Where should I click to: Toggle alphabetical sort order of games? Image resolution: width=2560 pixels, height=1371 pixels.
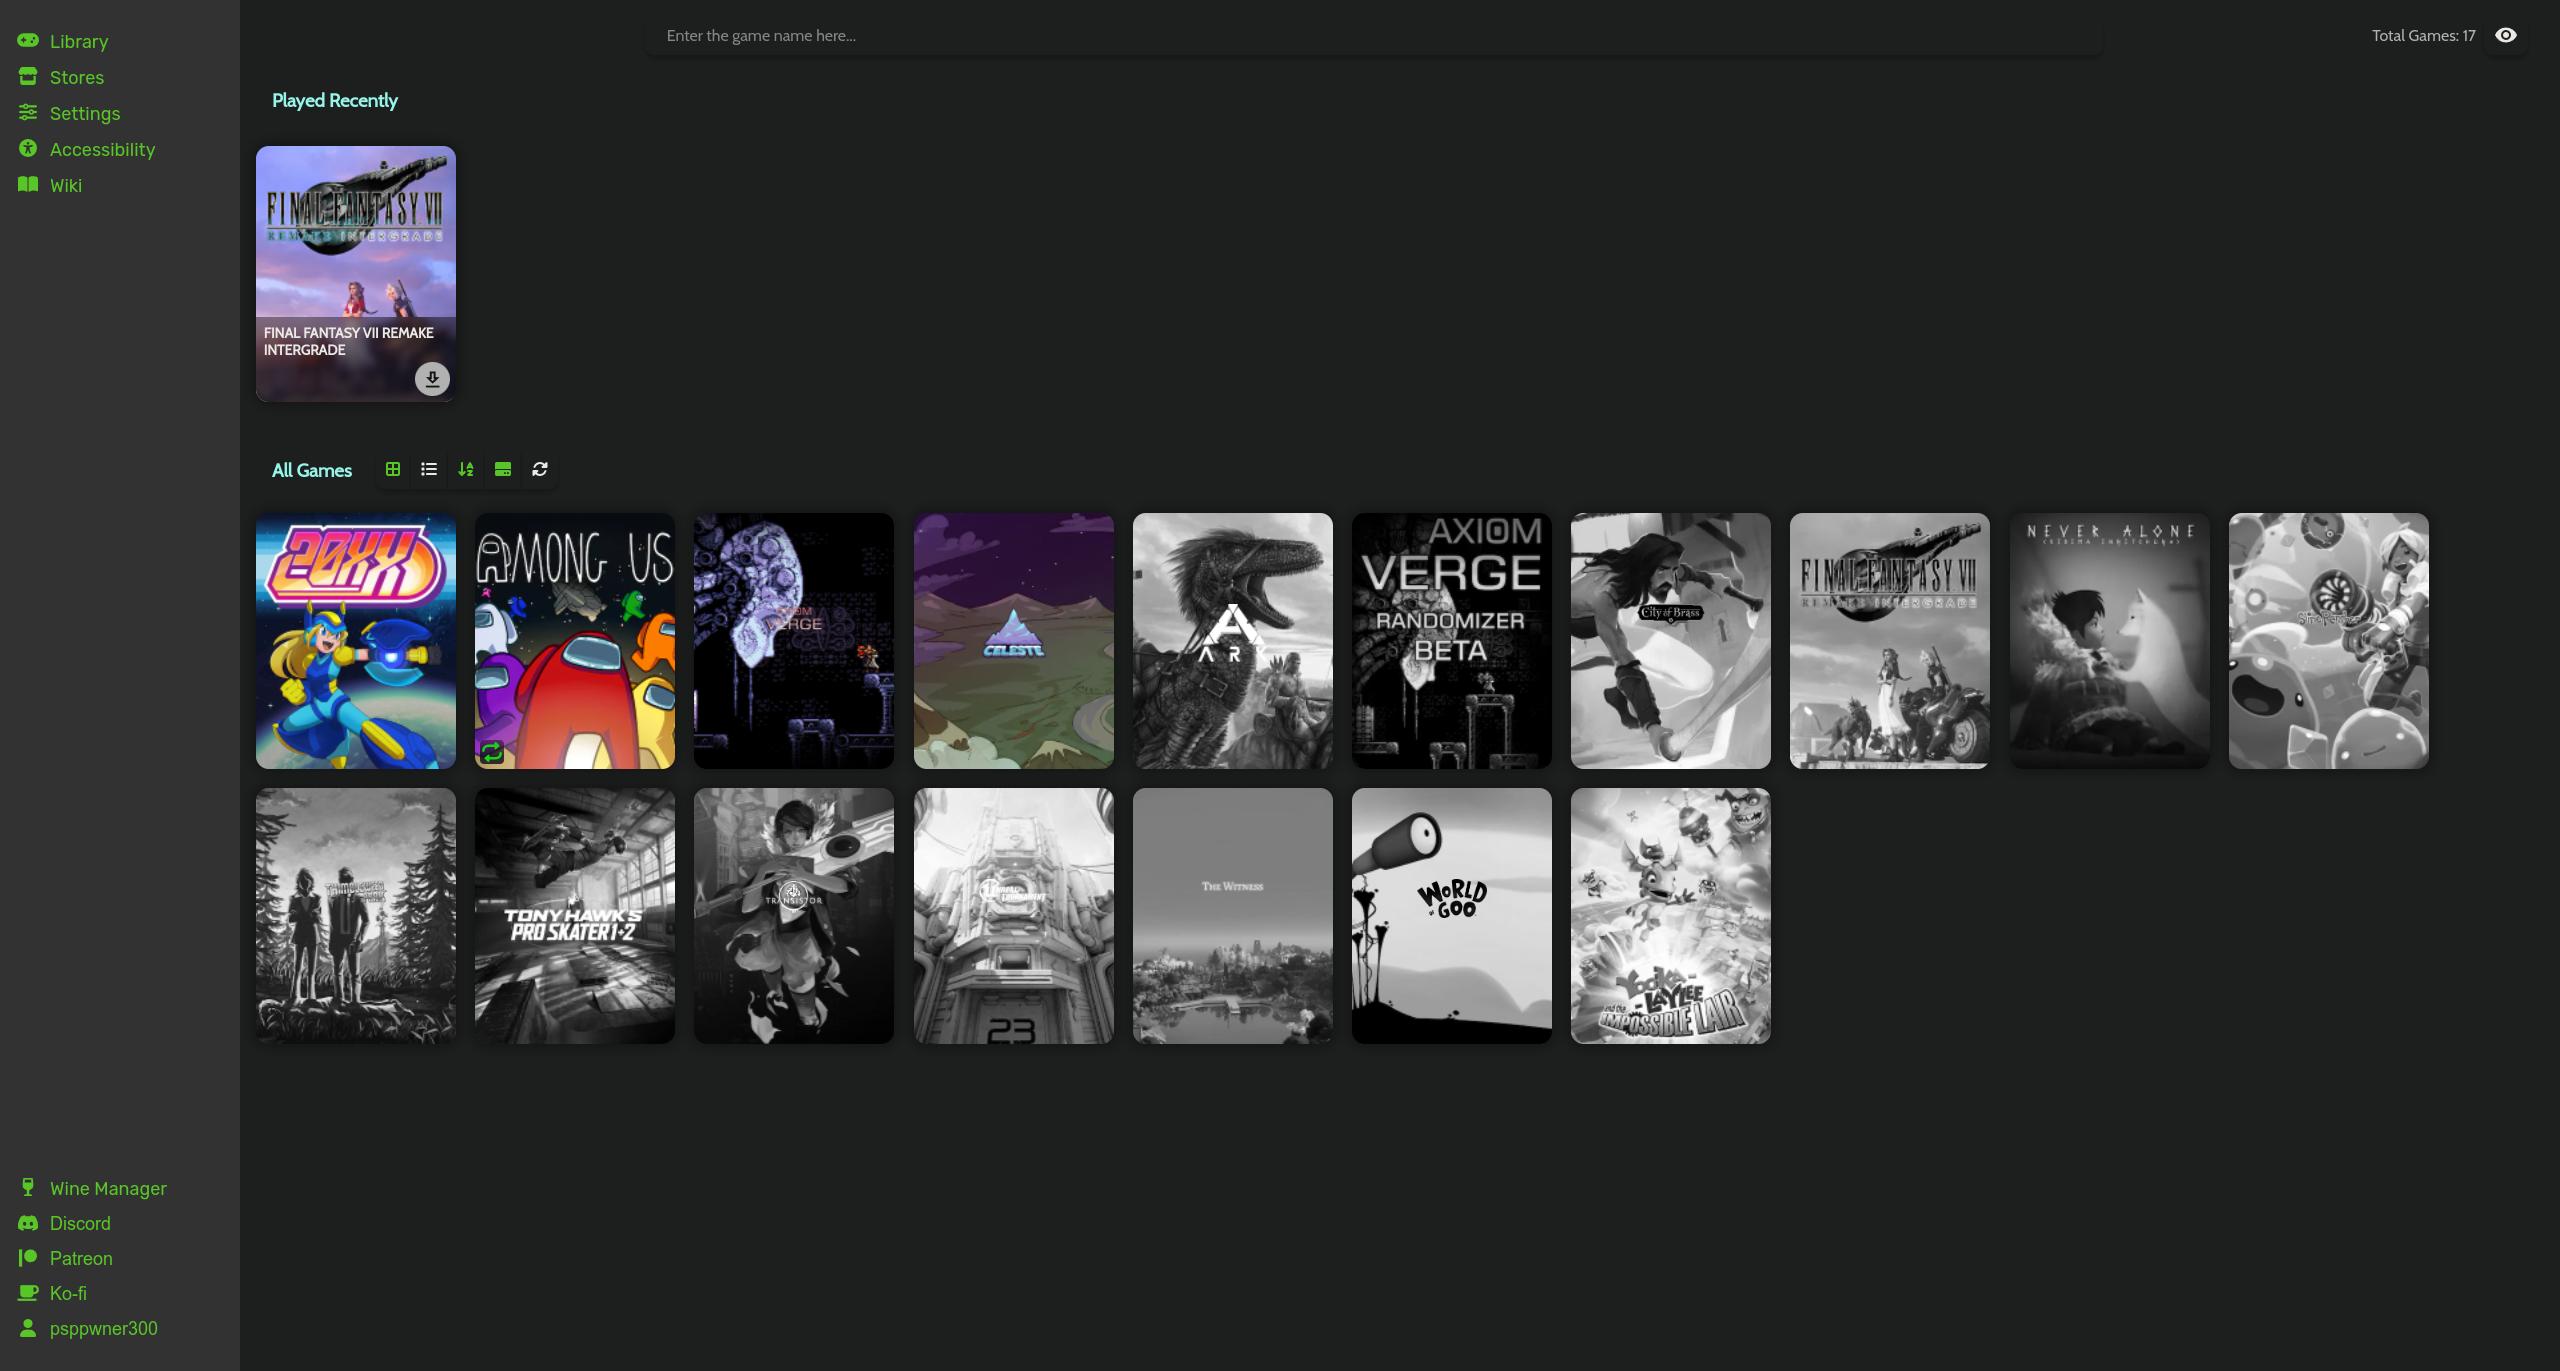[x=466, y=469]
